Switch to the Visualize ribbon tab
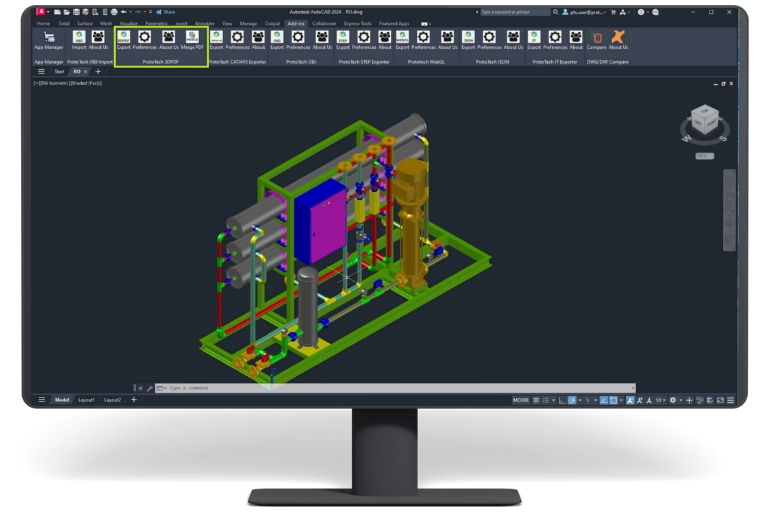Viewport: 768px width, 512px height. coord(128,24)
